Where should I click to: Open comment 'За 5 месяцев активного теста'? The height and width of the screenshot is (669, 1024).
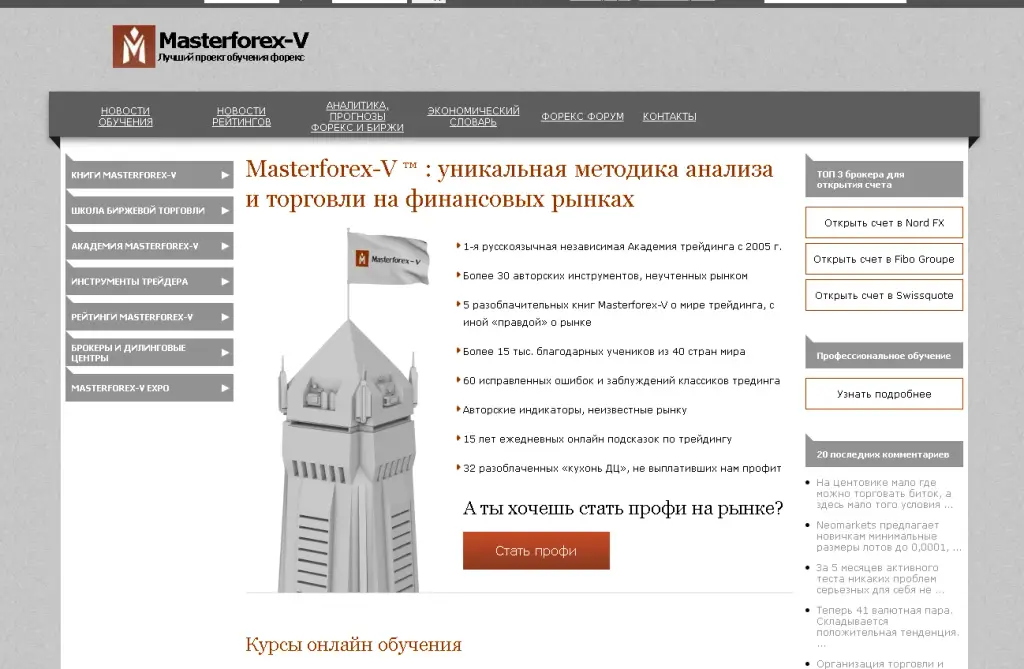point(880,579)
